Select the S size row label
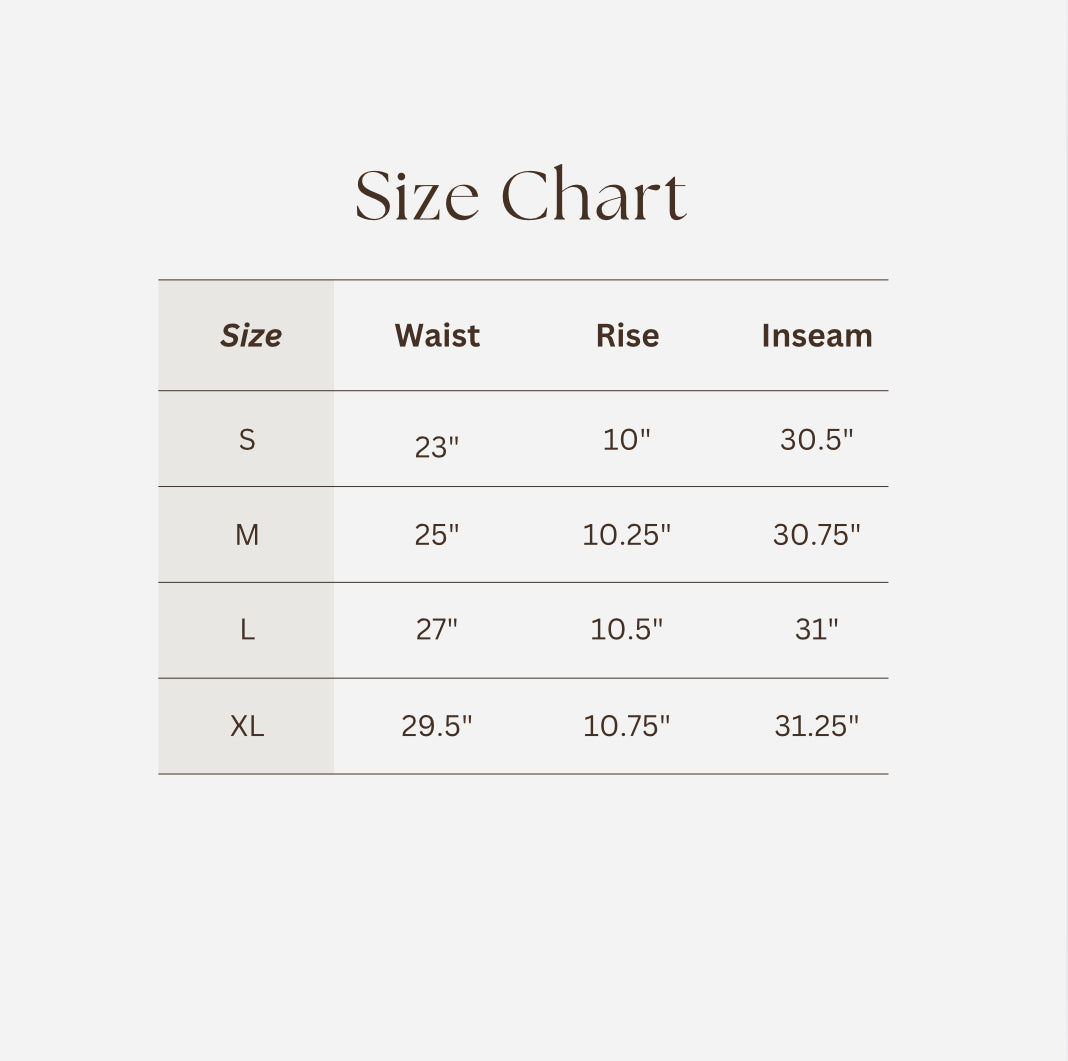This screenshot has height=1061, width=1068. pyautogui.click(x=247, y=439)
